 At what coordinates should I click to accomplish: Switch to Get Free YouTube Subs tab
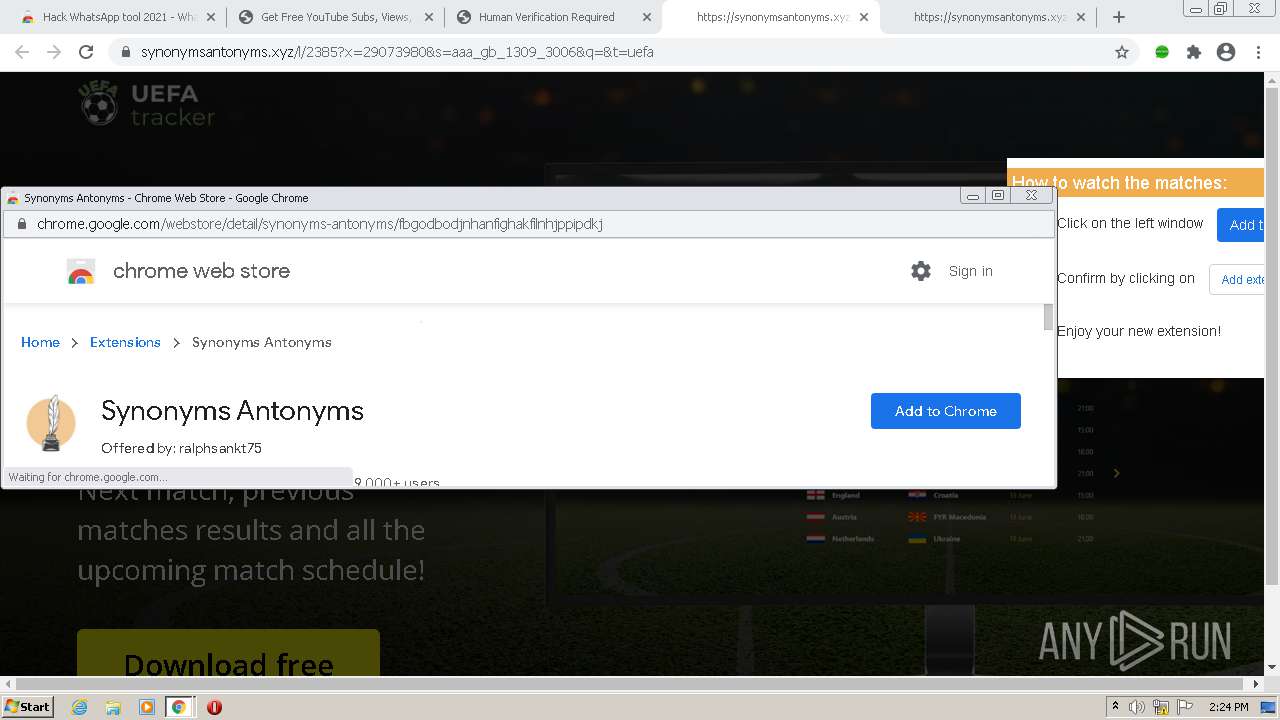pyautogui.click(x=335, y=17)
